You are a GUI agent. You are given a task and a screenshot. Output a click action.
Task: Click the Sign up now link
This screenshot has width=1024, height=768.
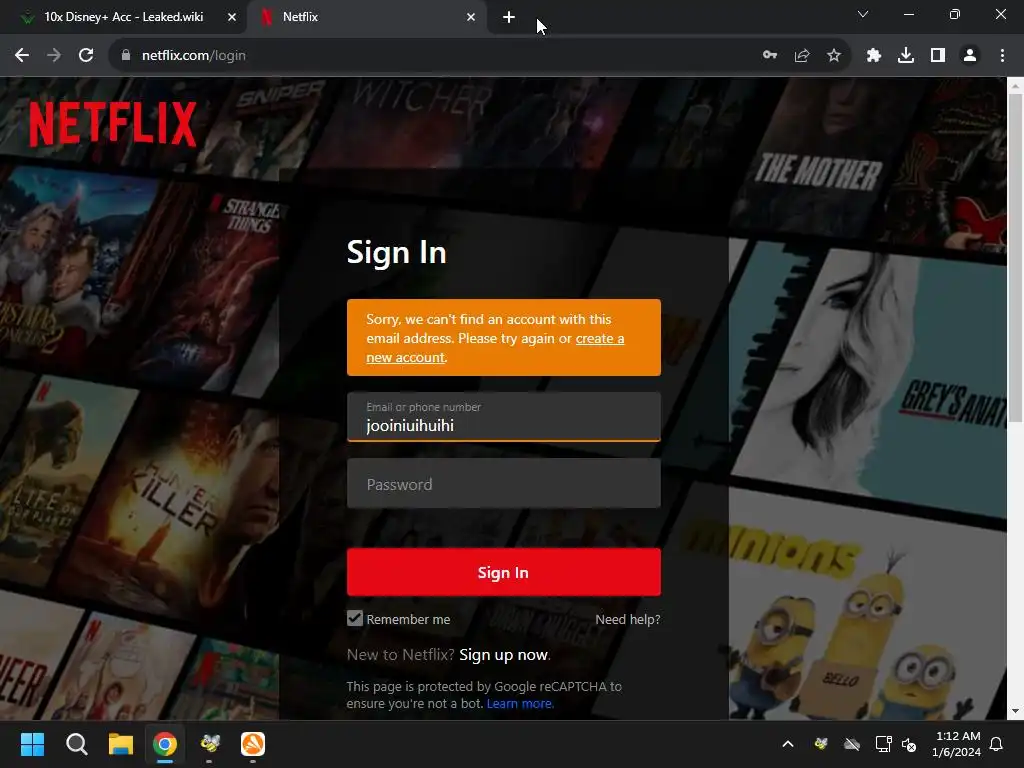click(504, 654)
